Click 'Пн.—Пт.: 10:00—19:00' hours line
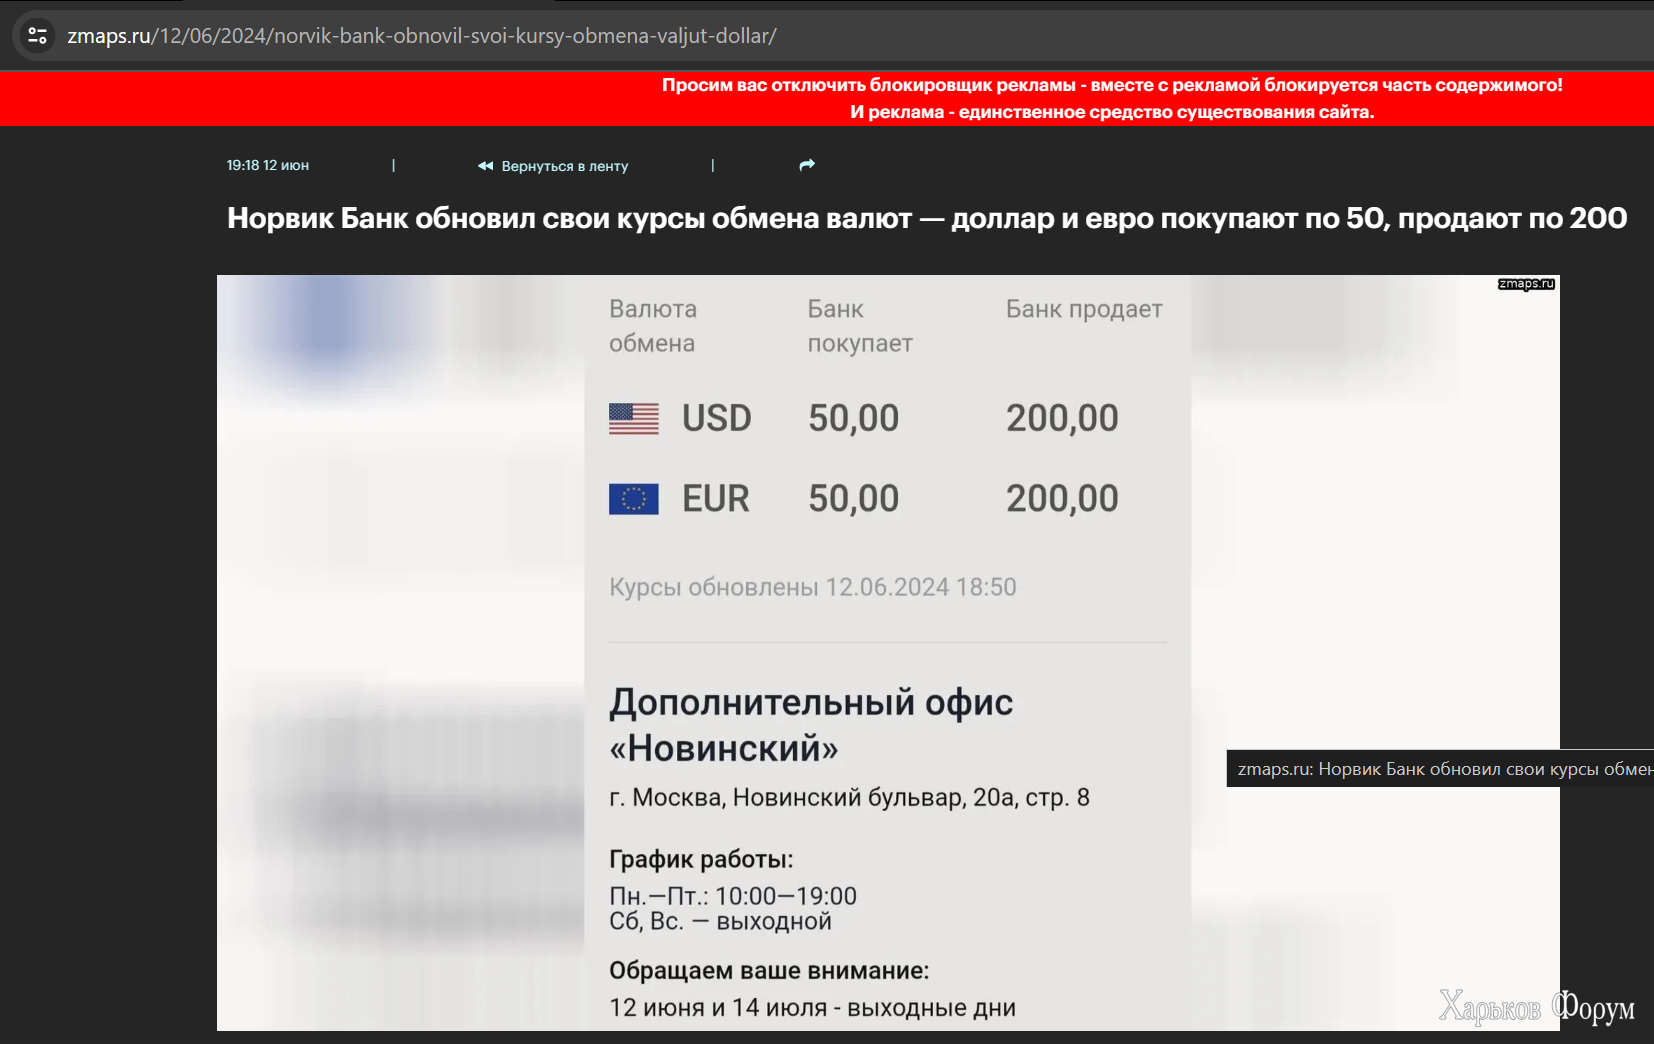This screenshot has width=1654, height=1044. click(733, 896)
